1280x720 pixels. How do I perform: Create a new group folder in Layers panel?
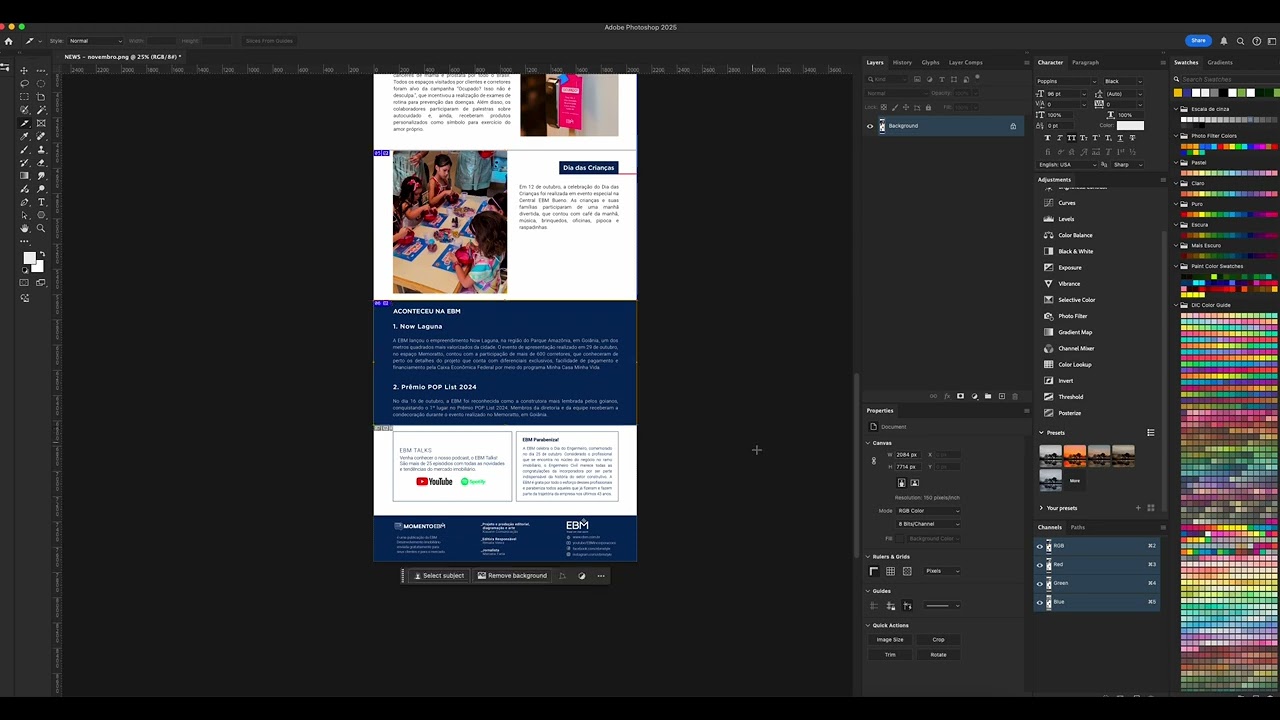click(x=988, y=396)
